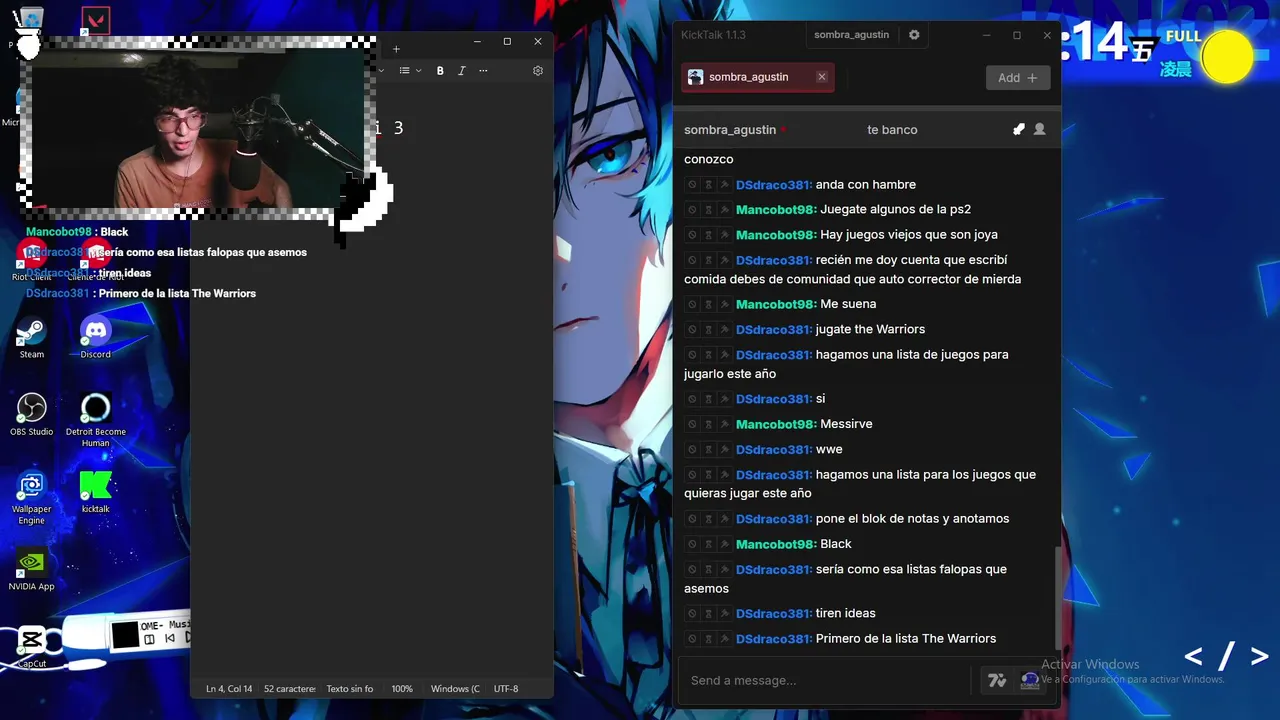This screenshot has height=720, width=1280.
Task: Open the pinned message icon in chat header
Action: click(x=1019, y=130)
